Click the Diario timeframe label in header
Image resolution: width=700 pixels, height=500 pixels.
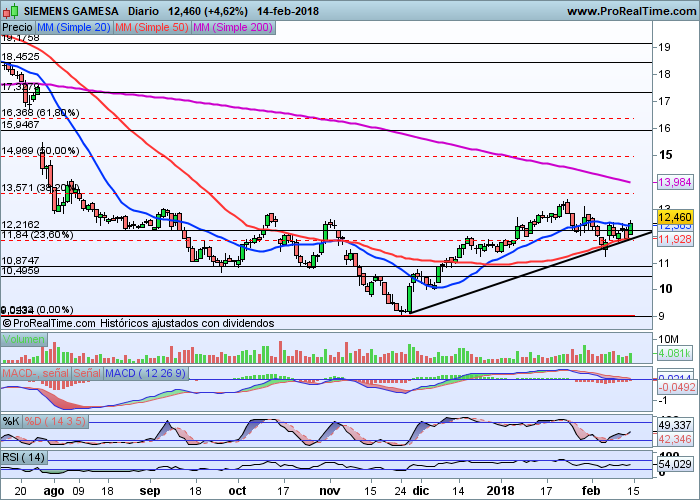tap(147, 9)
